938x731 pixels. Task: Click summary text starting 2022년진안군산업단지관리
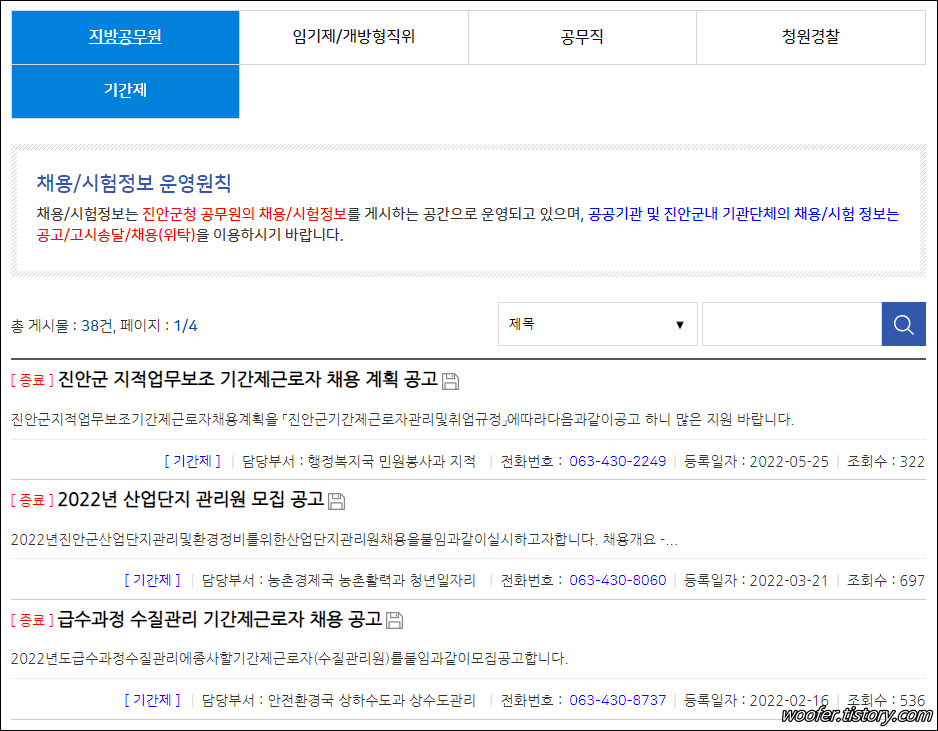coord(345,540)
